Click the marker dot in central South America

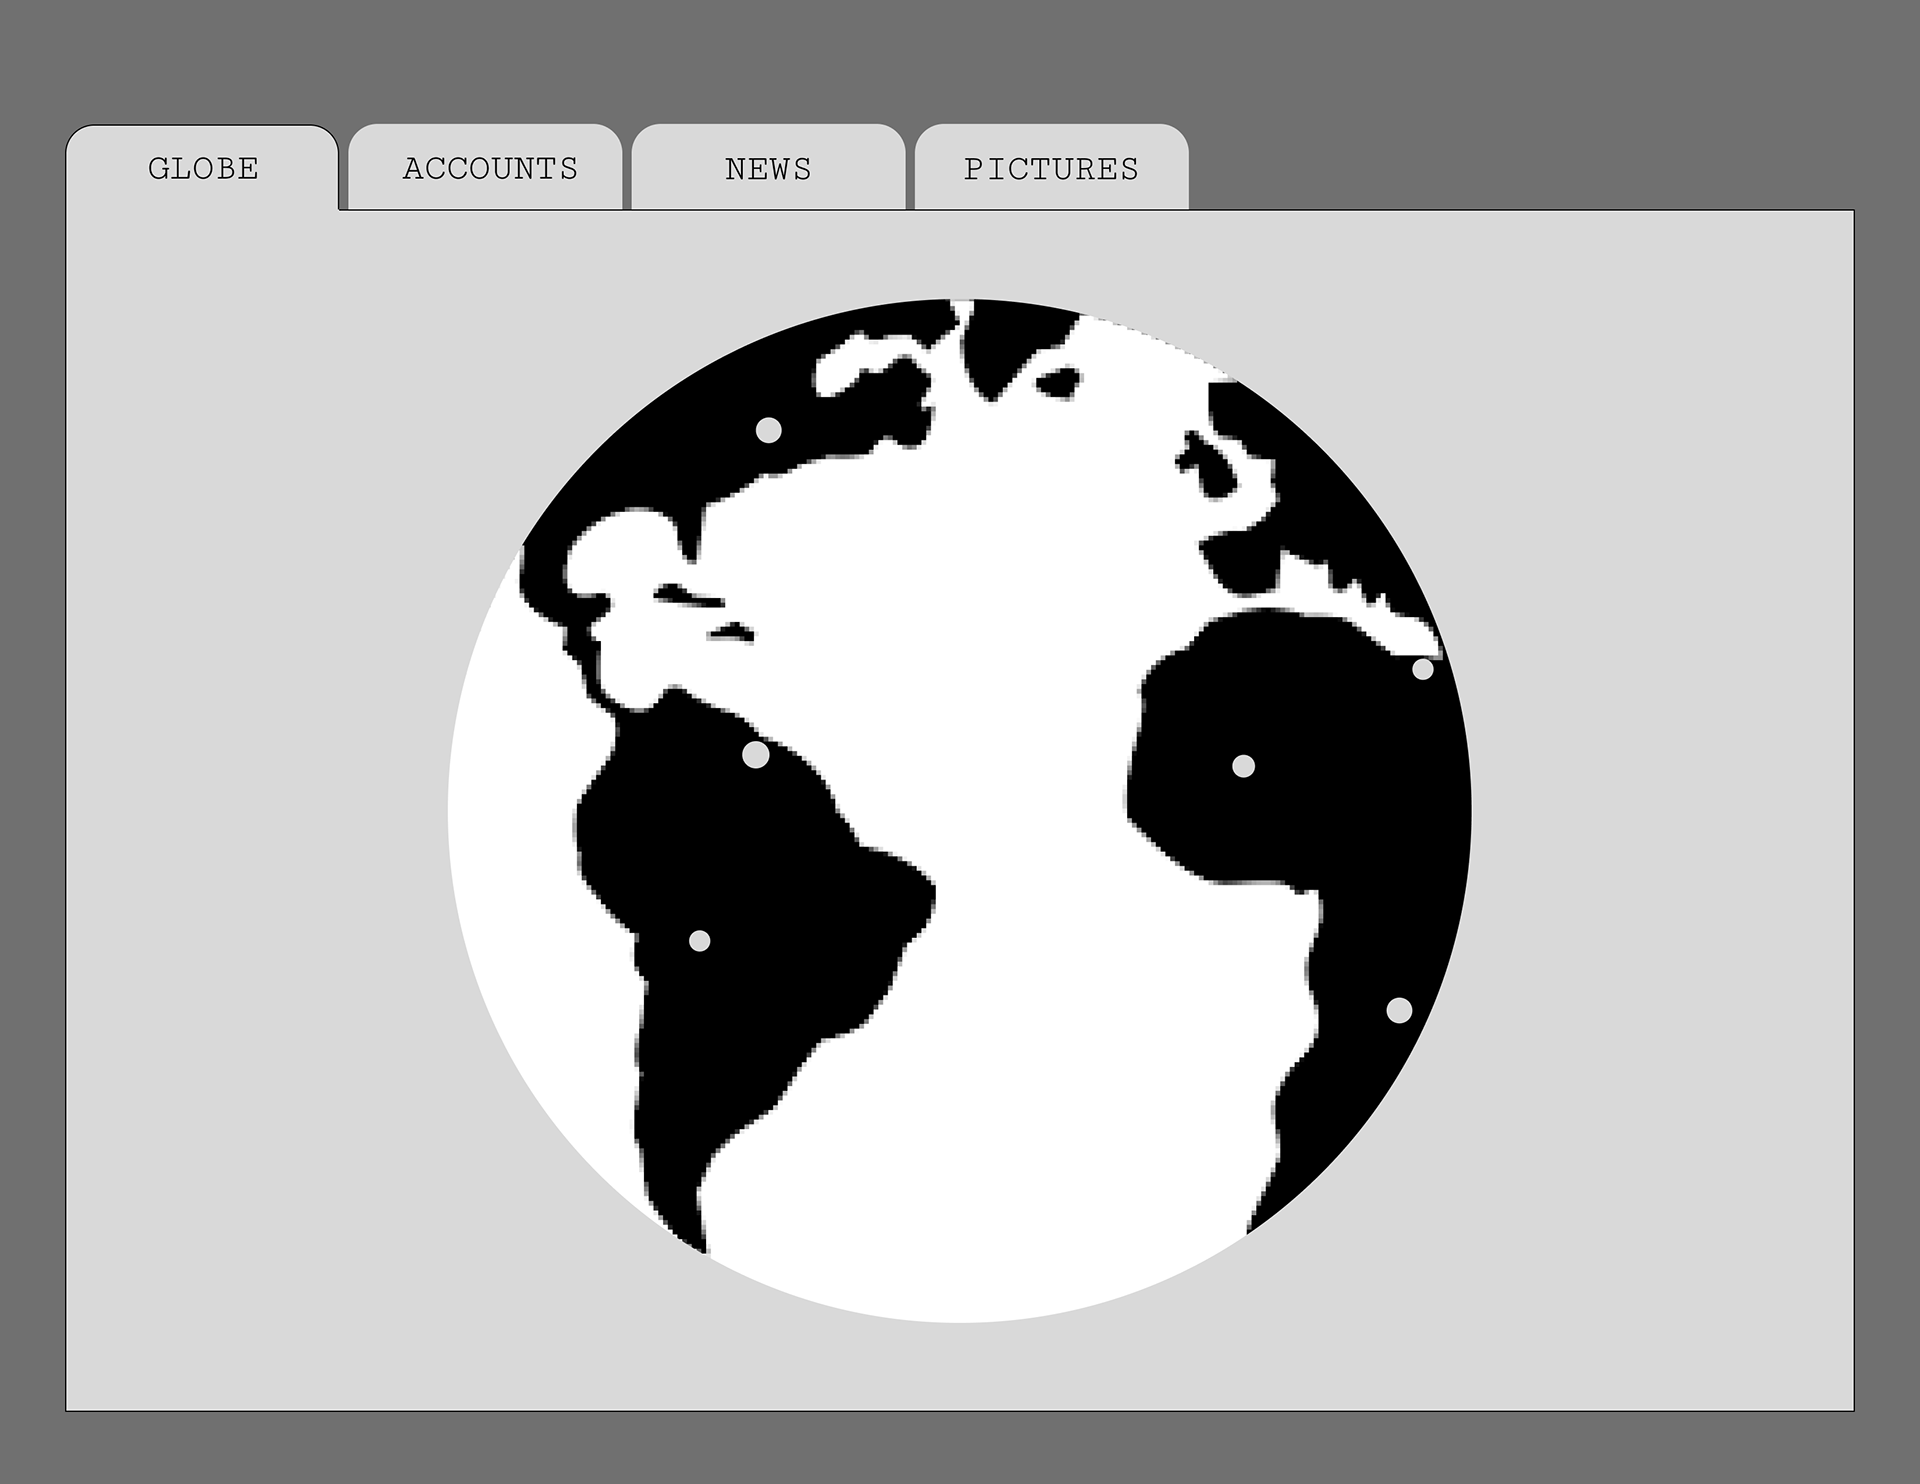(700, 941)
